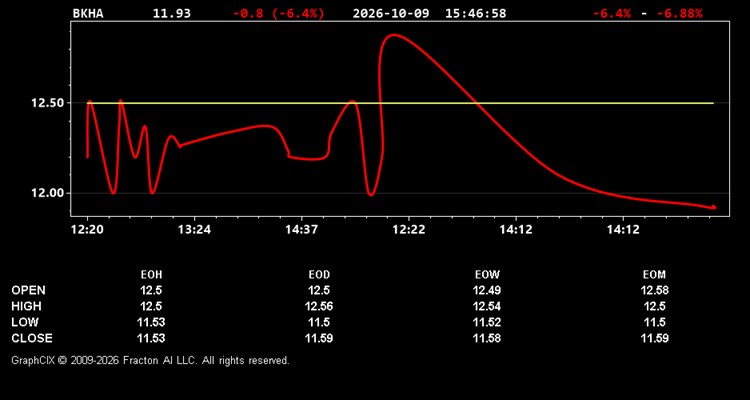Click the EOW close value 11.58
This screenshot has height=400, width=750.
tap(487, 338)
